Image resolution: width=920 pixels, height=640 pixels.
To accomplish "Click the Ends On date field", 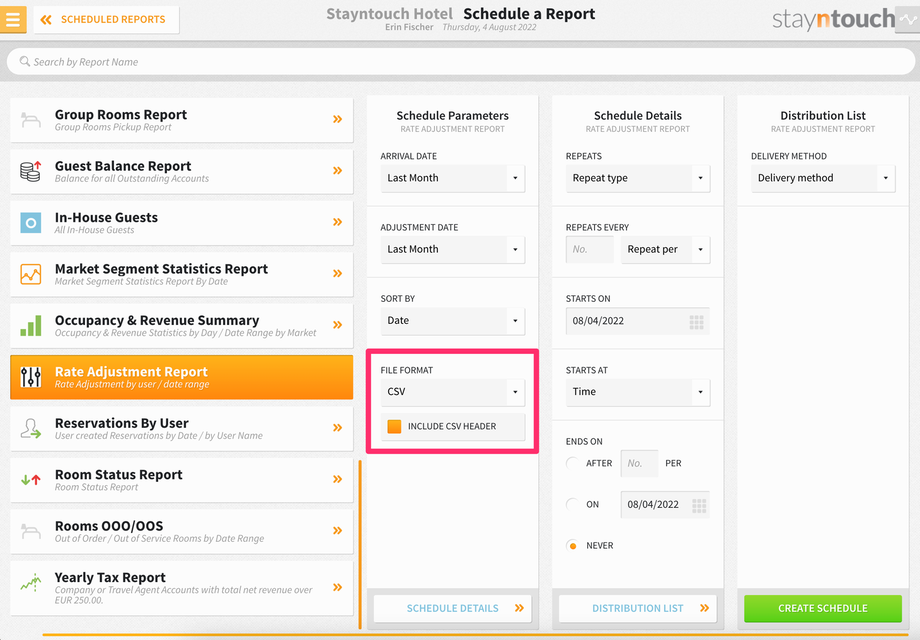I will tap(665, 504).
